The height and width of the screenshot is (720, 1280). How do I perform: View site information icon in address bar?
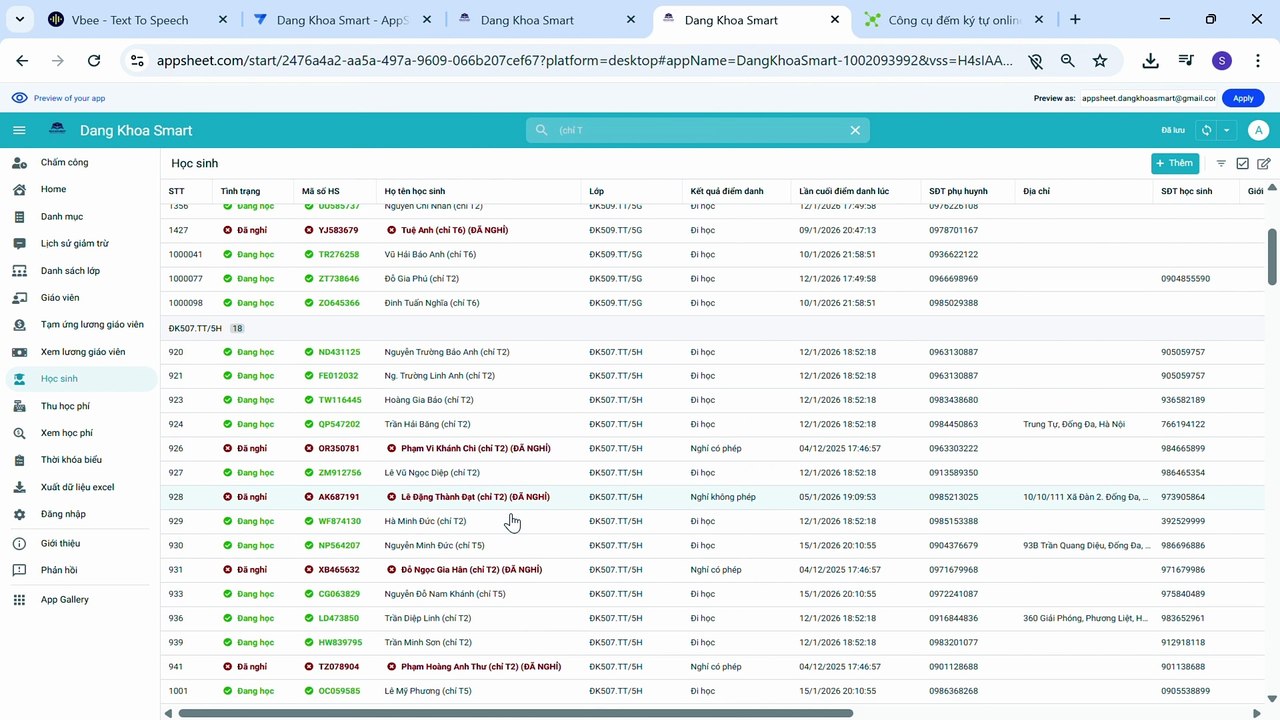(137, 61)
